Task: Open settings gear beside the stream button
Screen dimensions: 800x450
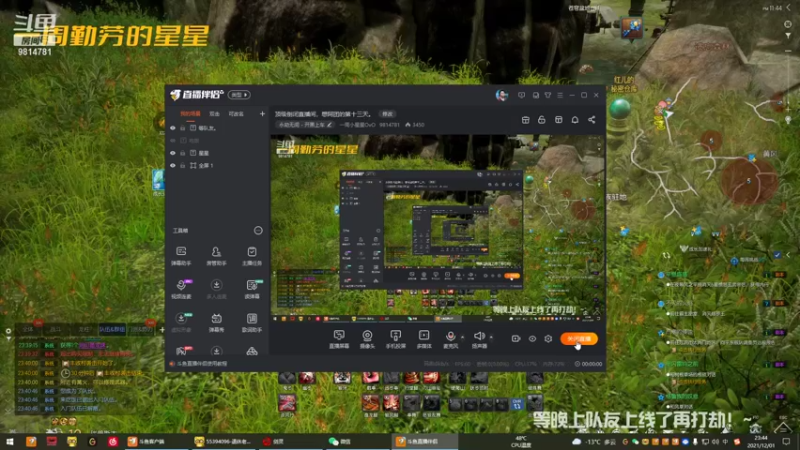Action: (x=548, y=338)
